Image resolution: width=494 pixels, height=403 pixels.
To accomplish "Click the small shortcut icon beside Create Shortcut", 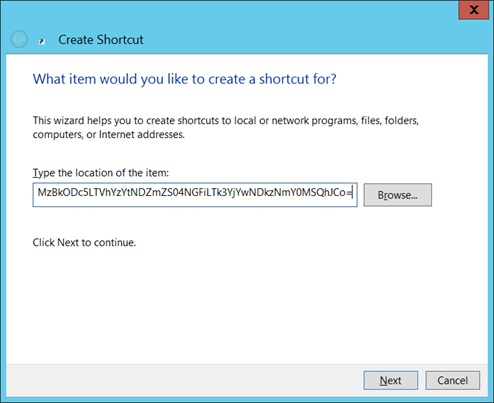I will 41,41.
